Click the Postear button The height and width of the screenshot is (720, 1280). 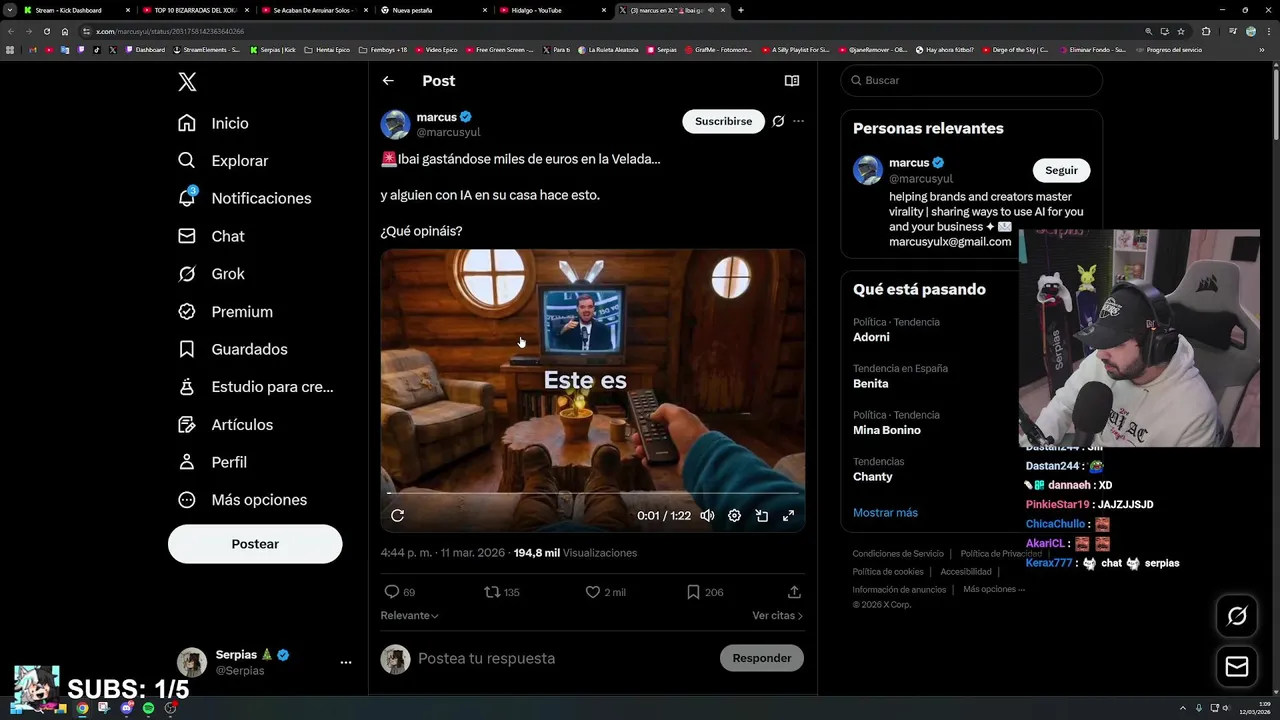click(x=255, y=544)
